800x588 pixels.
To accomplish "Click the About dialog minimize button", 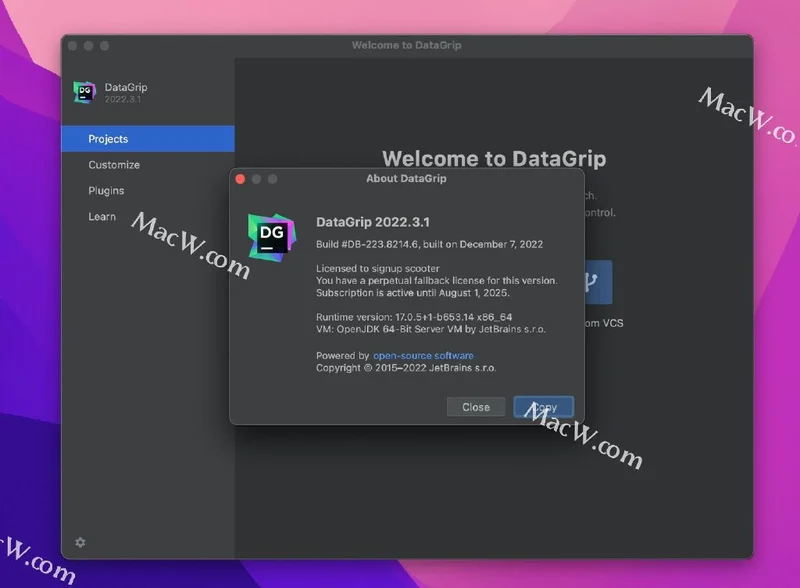I will coord(256,179).
